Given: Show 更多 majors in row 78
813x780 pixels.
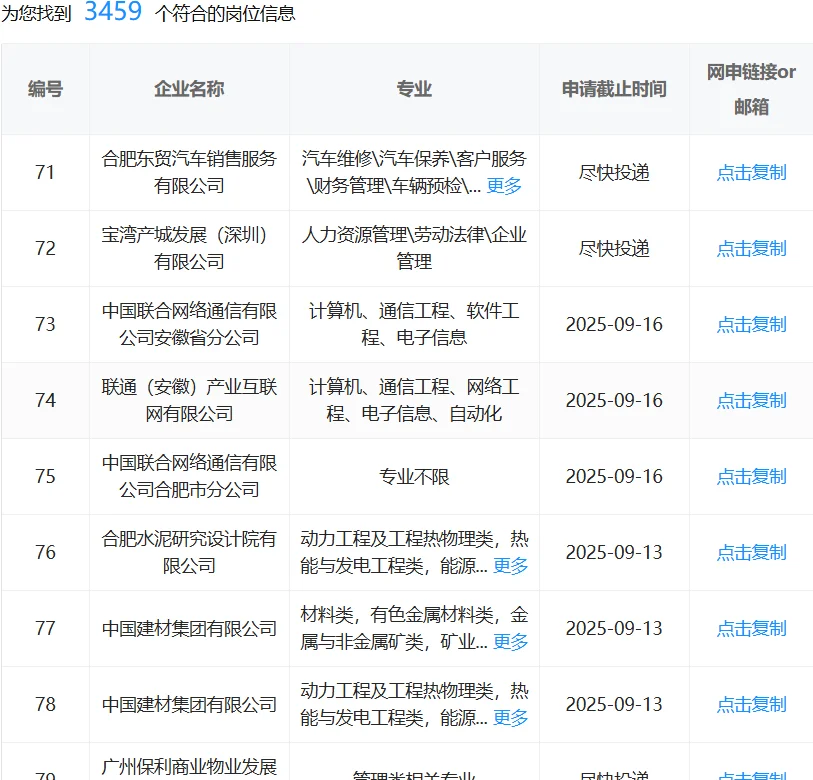Looking at the screenshot, I should coord(510,718).
